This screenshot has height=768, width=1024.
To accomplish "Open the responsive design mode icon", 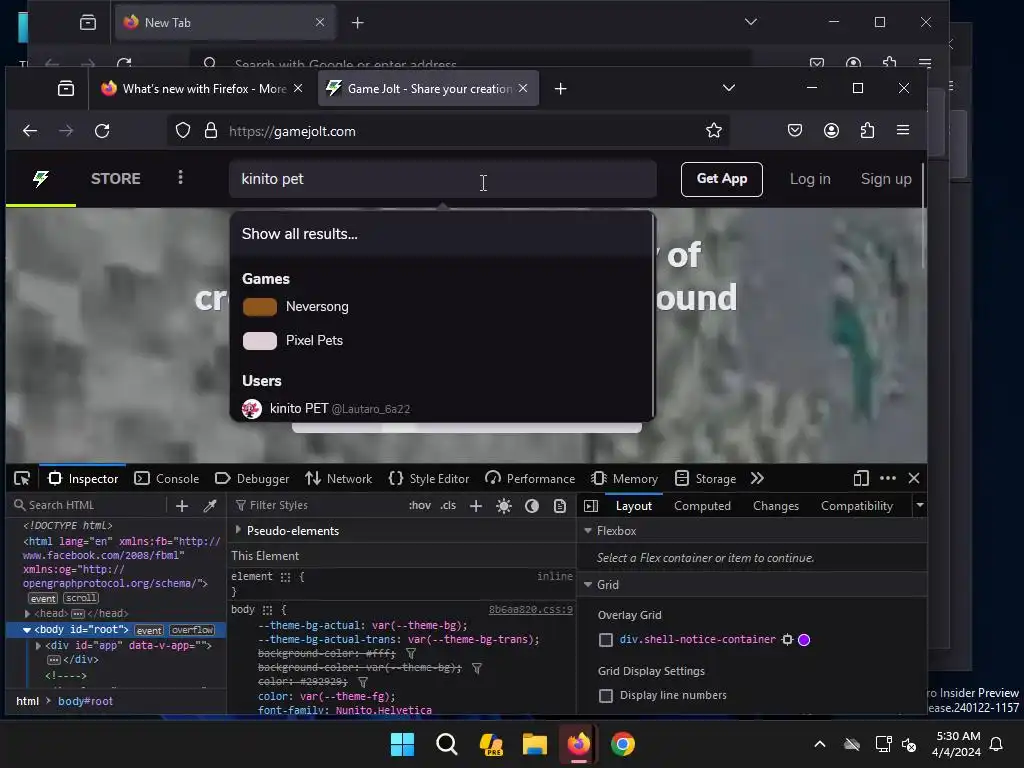I will click(861, 479).
